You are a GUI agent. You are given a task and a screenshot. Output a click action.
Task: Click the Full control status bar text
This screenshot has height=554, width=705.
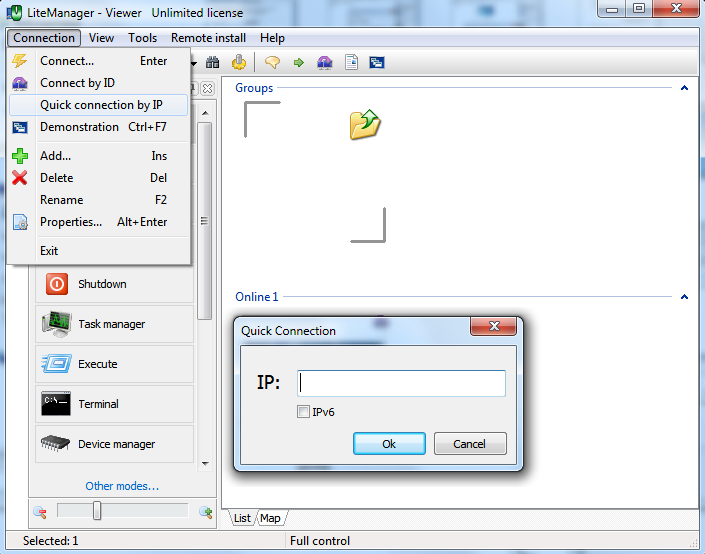[x=320, y=541]
